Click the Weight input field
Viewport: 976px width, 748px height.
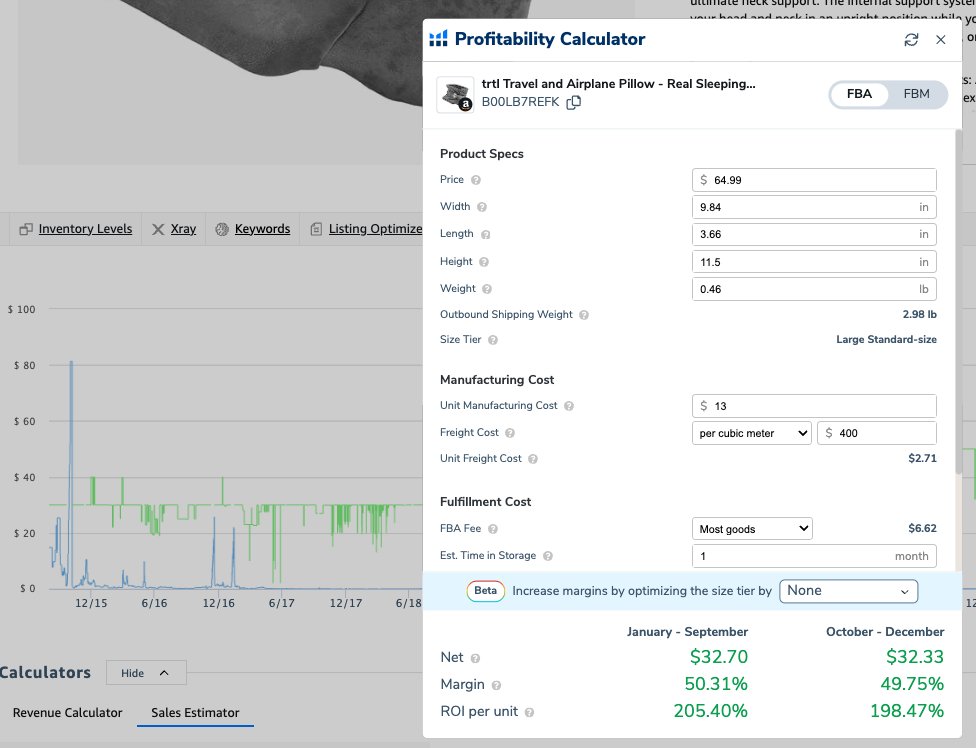[814, 289]
